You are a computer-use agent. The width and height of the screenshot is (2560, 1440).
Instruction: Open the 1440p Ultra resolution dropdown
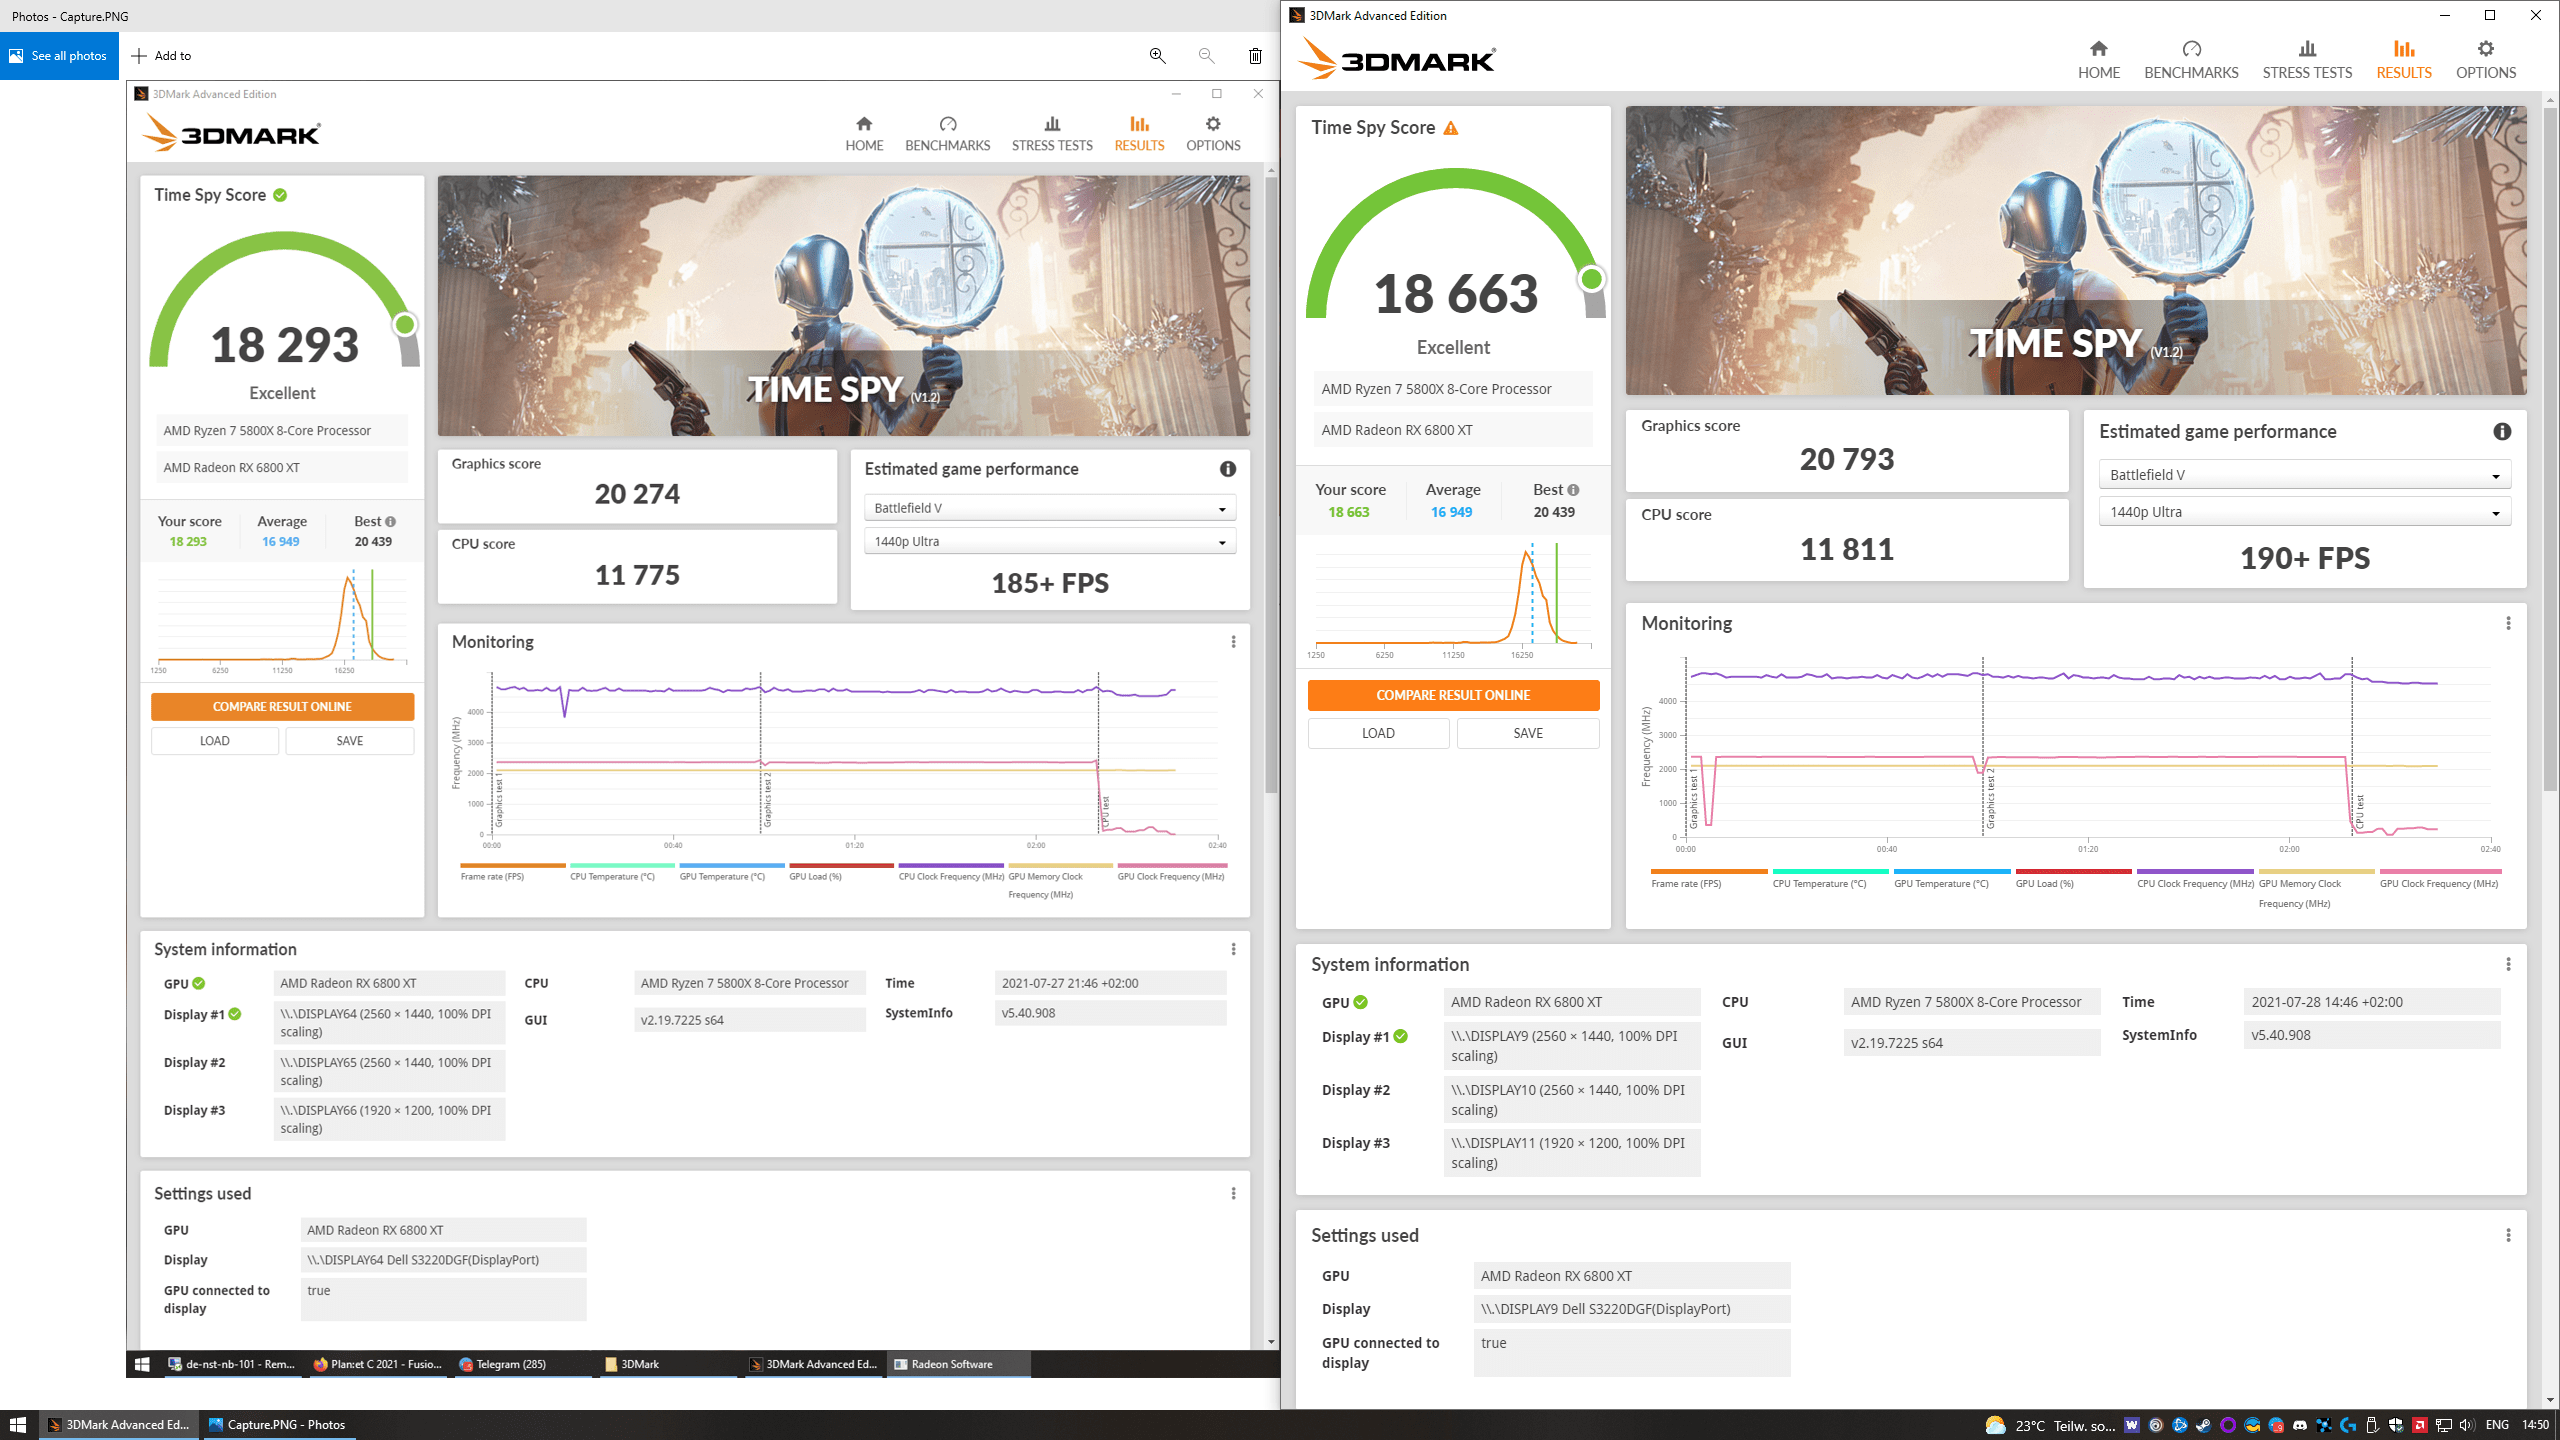pyautogui.click(x=2304, y=512)
